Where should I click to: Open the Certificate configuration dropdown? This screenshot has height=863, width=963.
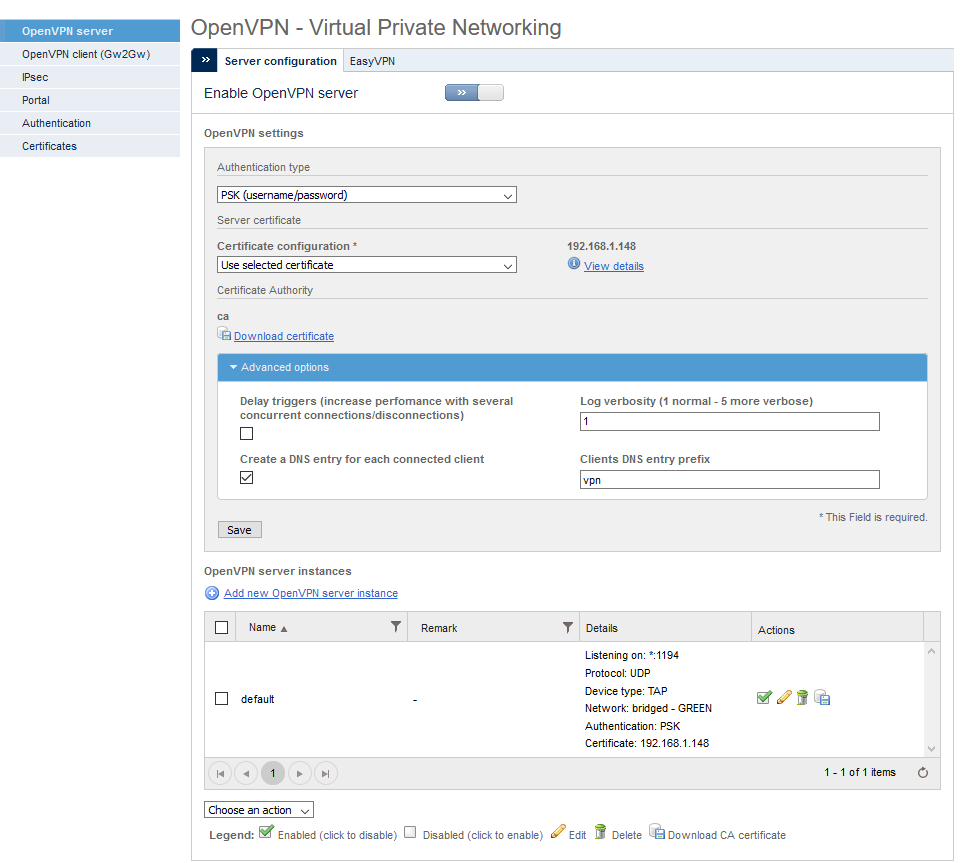pyautogui.click(x=367, y=265)
